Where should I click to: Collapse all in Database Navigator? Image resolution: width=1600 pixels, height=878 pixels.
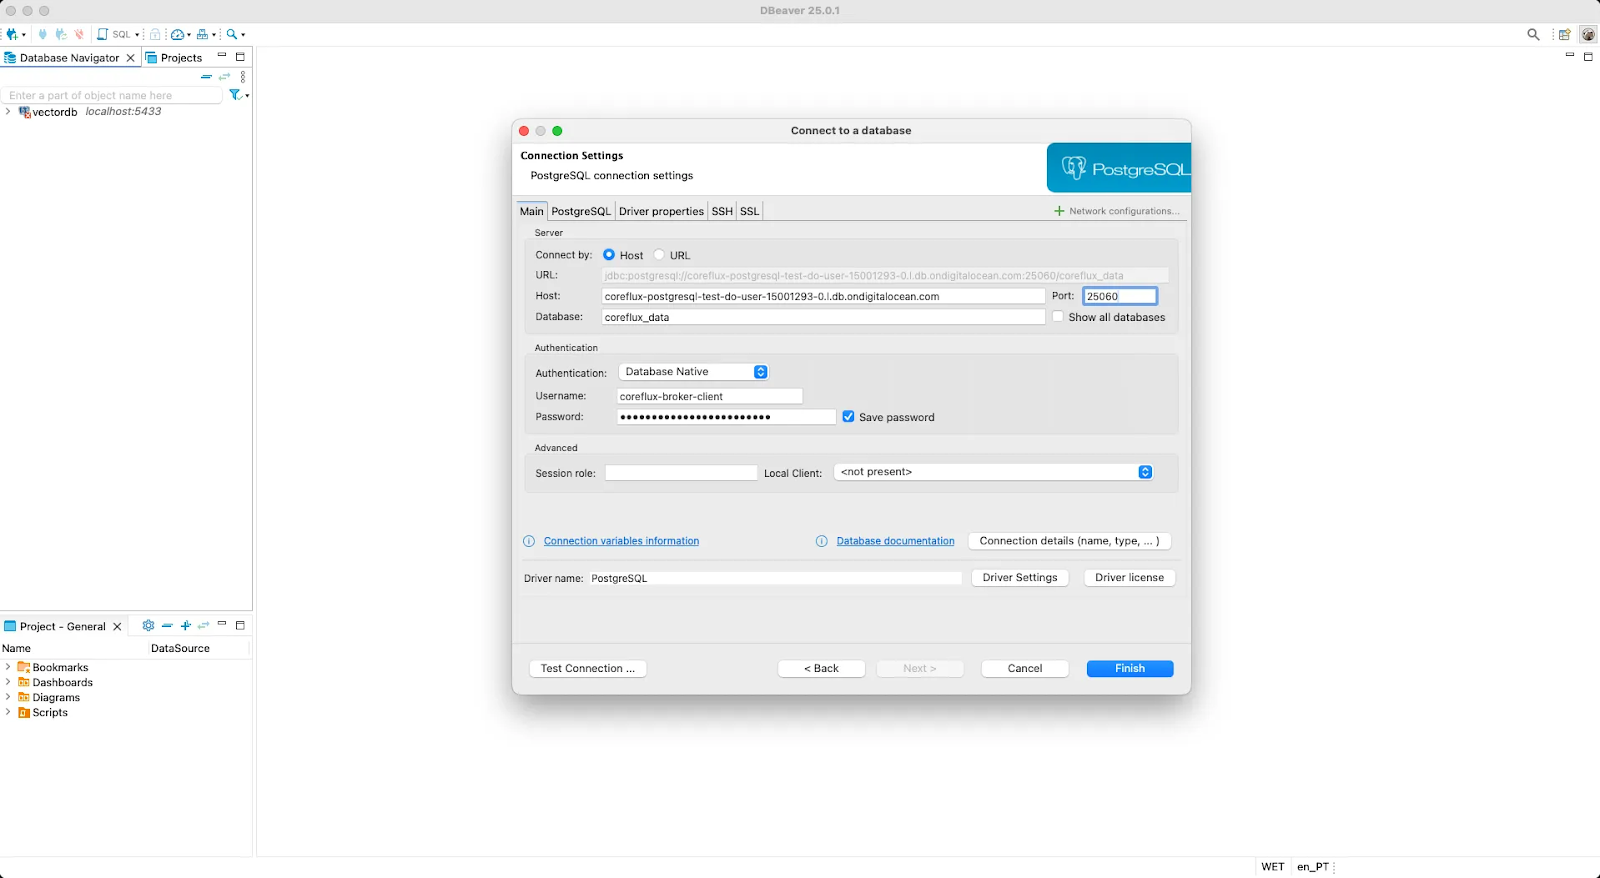point(206,77)
